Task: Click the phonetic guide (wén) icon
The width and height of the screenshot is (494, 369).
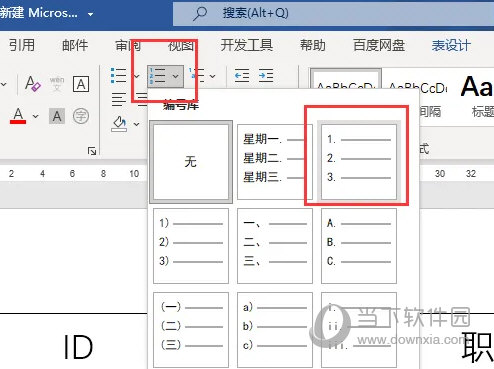Action: (57, 83)
